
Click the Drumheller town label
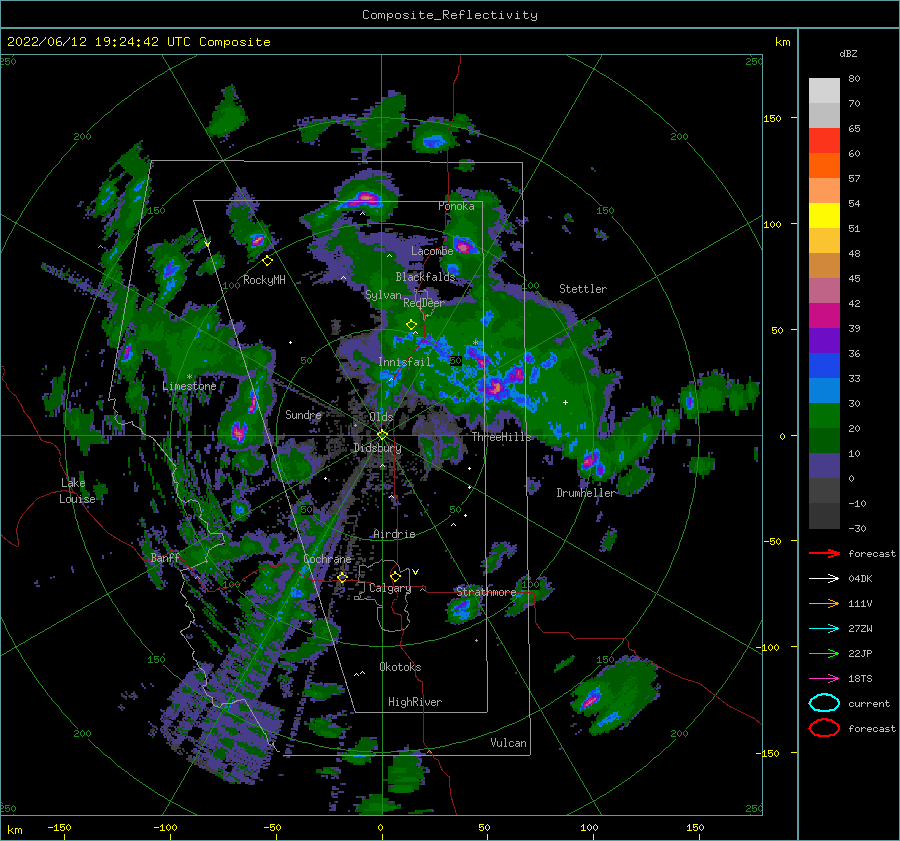585,493
